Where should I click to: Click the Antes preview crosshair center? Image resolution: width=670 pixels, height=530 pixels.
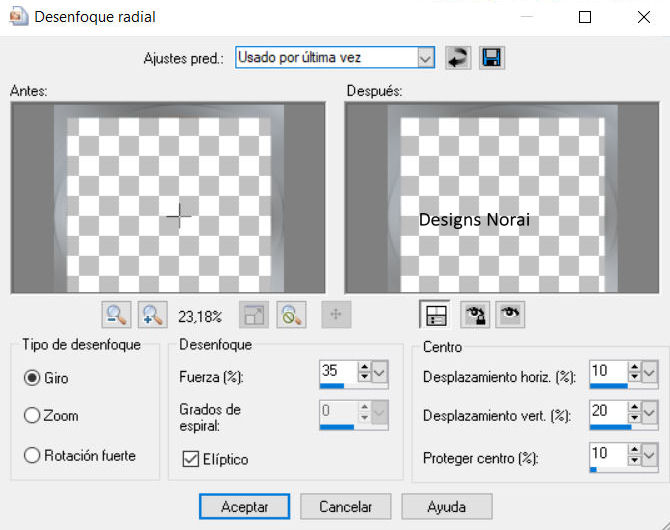coord(179,216)
